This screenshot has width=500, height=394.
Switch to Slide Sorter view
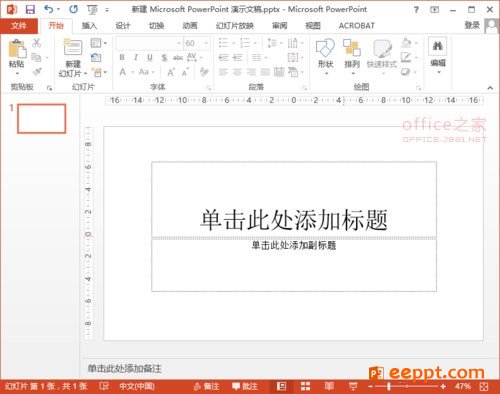tap(305, 386)
